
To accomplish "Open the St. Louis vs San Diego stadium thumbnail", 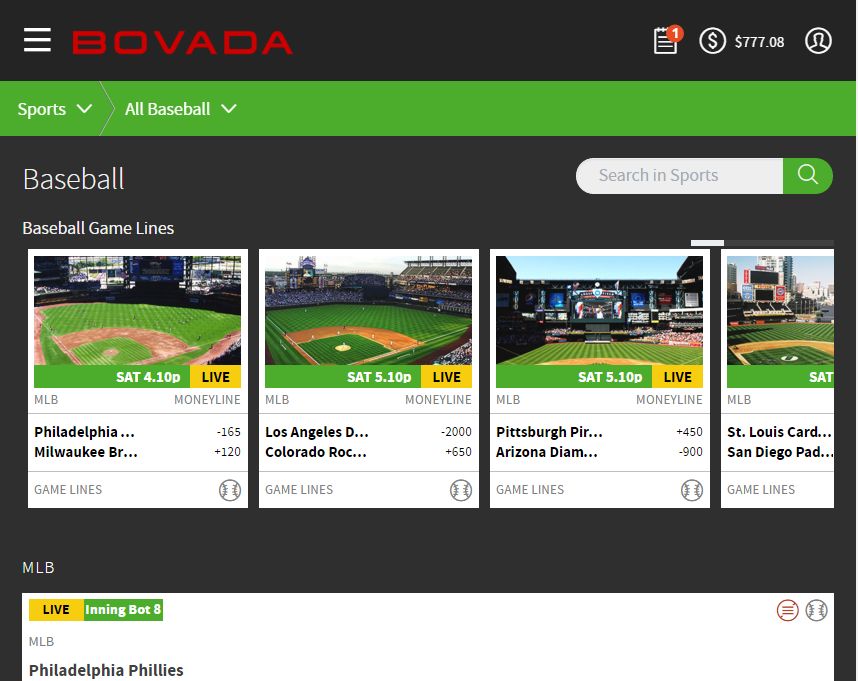I will pyautogui.click(x=780, y=310).
